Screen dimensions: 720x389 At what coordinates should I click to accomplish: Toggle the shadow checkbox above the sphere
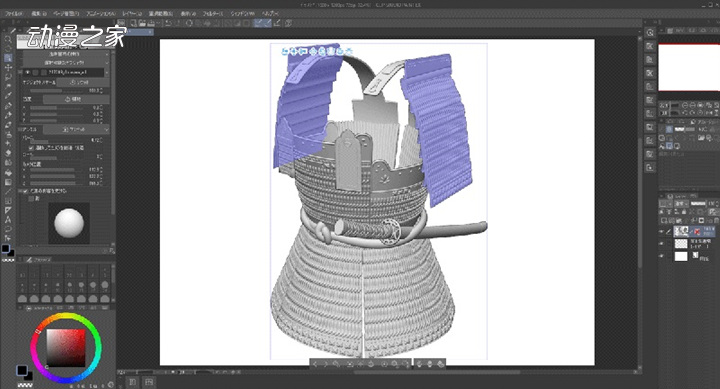[x=31, y=198]
